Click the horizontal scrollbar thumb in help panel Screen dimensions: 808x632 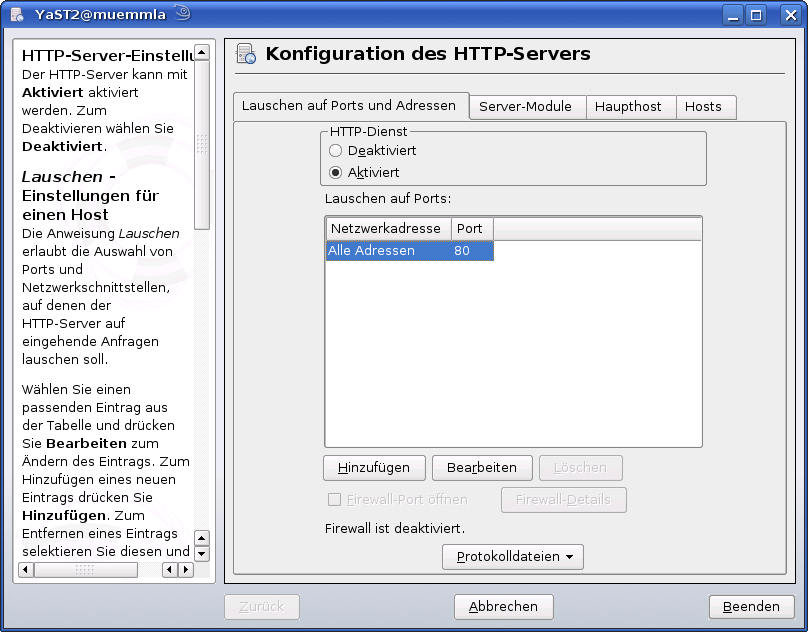pyautogui.click(x=86, y=569)
